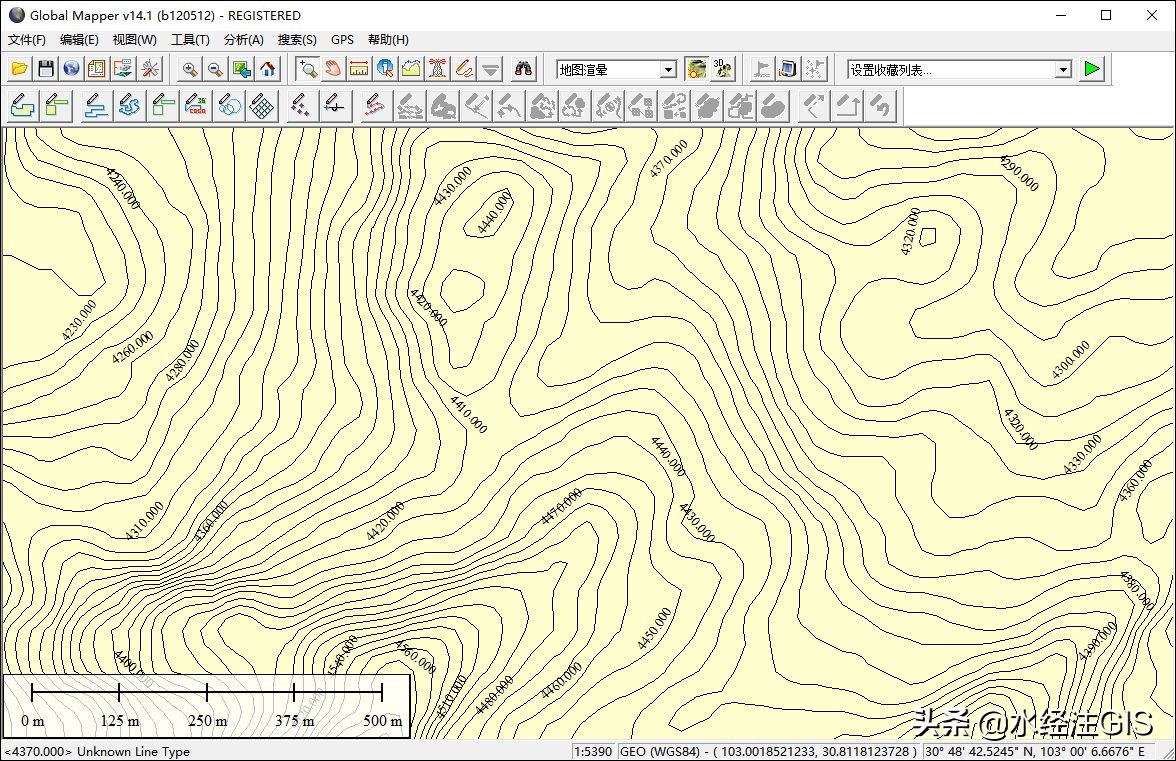Toggle the hill shading button
The width and height of the screenshot is (1176, 761).
pyautogui.click(x=697, y=69)
